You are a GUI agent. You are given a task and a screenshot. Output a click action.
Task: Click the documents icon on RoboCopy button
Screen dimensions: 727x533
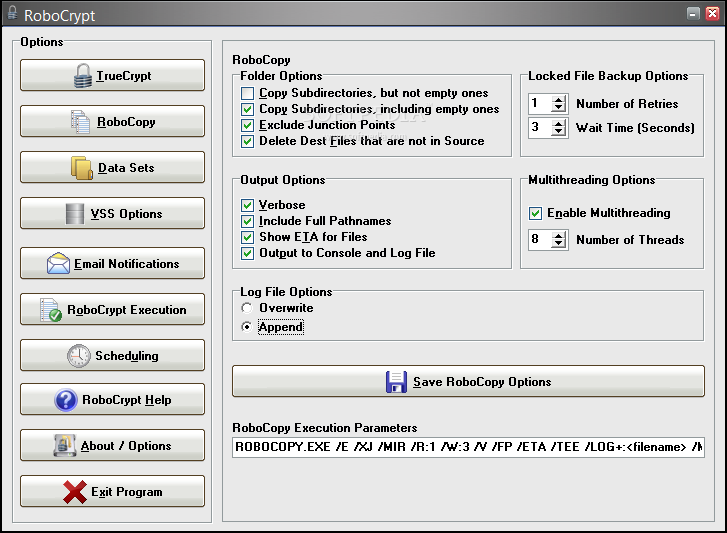[x=80, y=122]
